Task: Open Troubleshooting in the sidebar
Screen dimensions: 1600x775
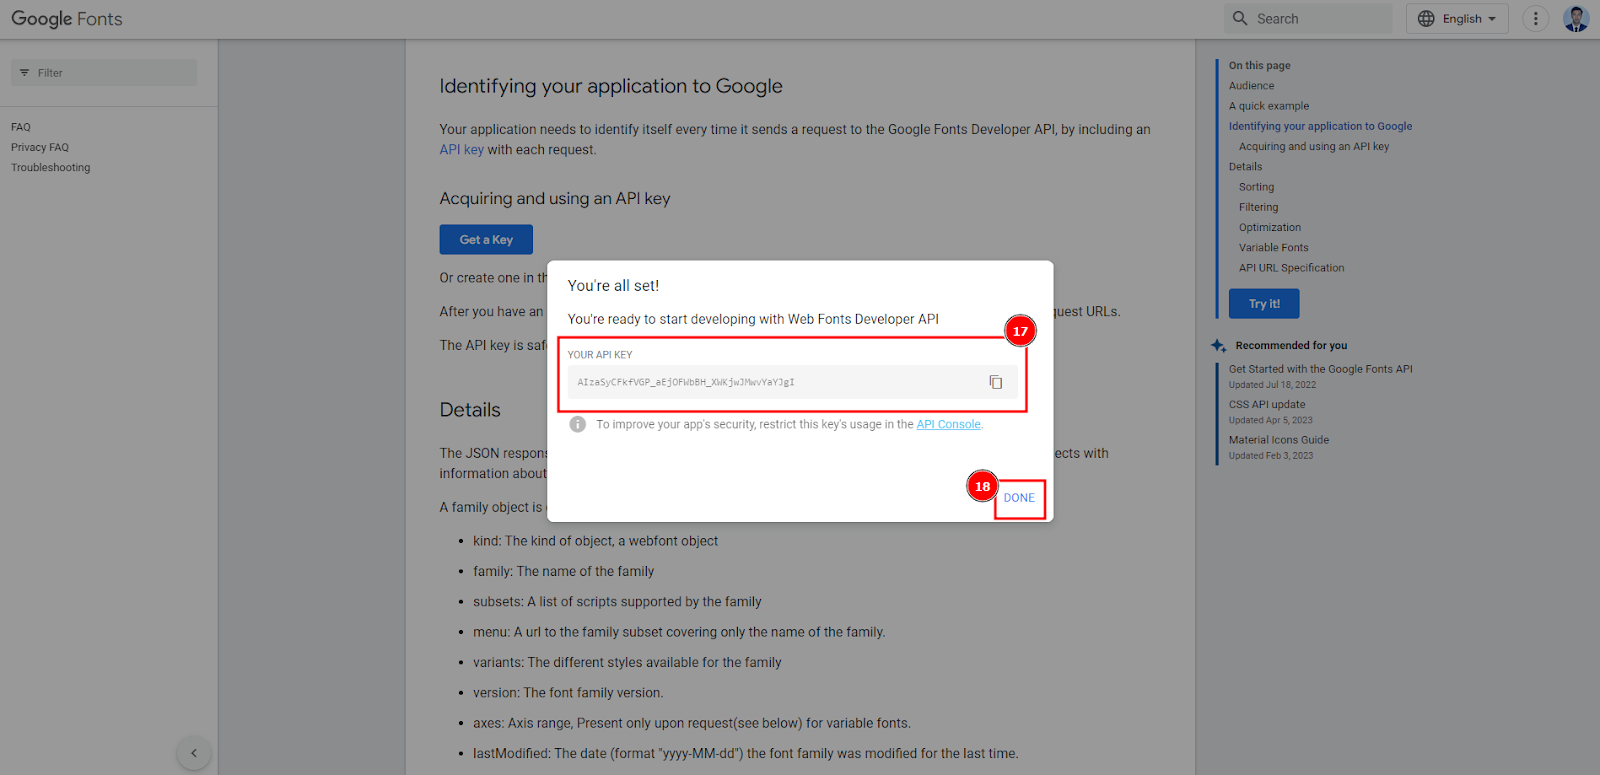Action: (51, 167)
